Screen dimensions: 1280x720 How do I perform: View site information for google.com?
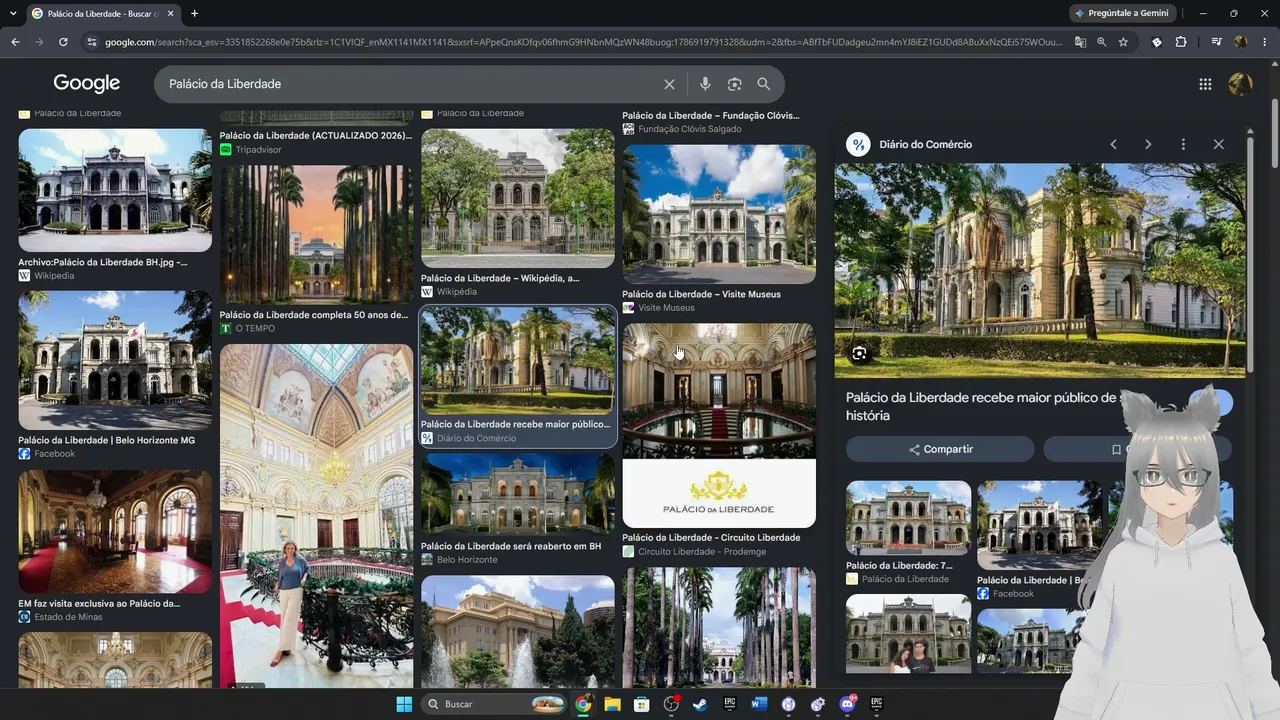(92, 42)
